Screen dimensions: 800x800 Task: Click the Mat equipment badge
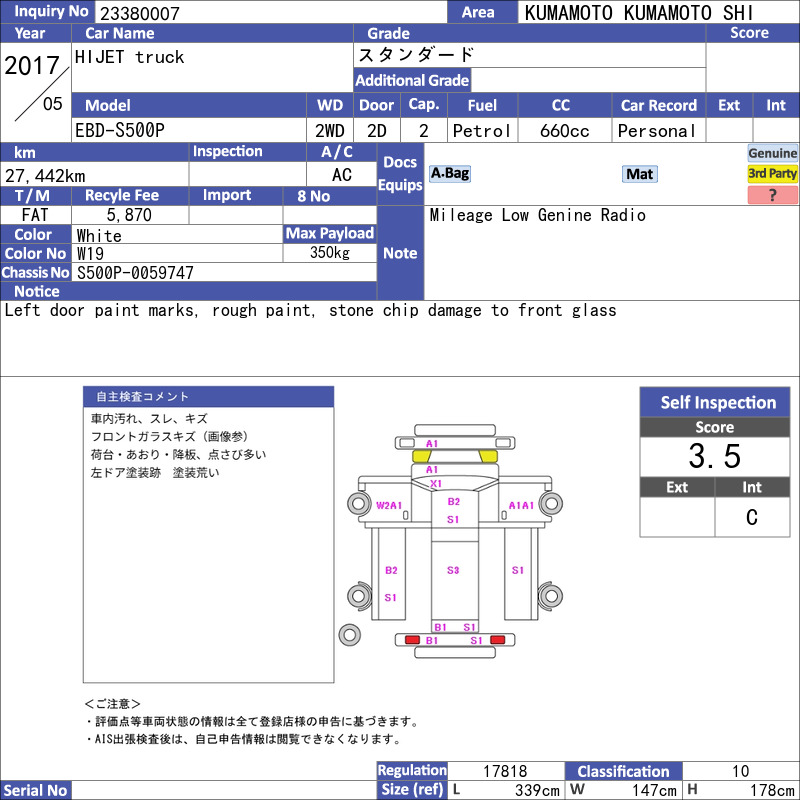point(639,174)
